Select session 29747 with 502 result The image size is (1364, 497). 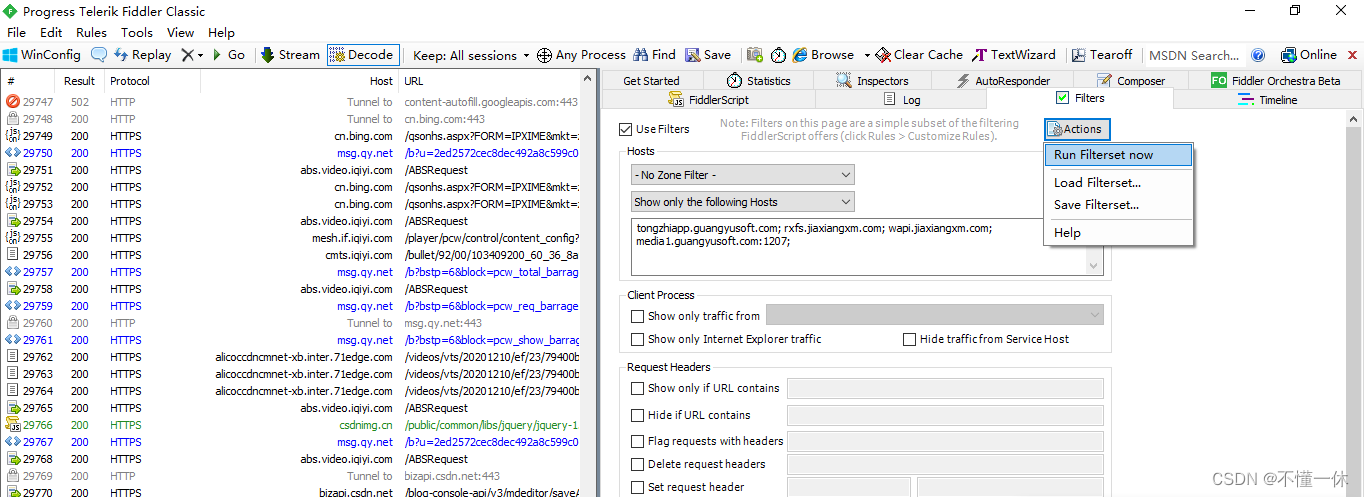291,102
